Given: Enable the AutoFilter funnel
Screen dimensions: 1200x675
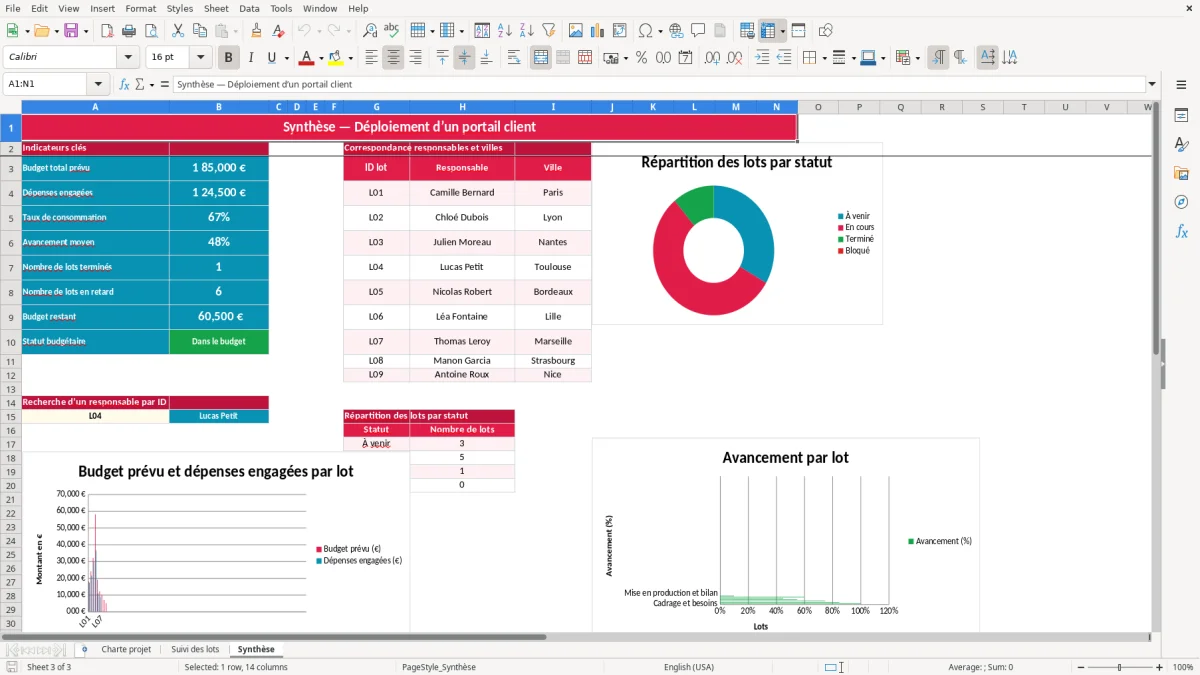Looking at the screenshot, I should coord(548,31).
